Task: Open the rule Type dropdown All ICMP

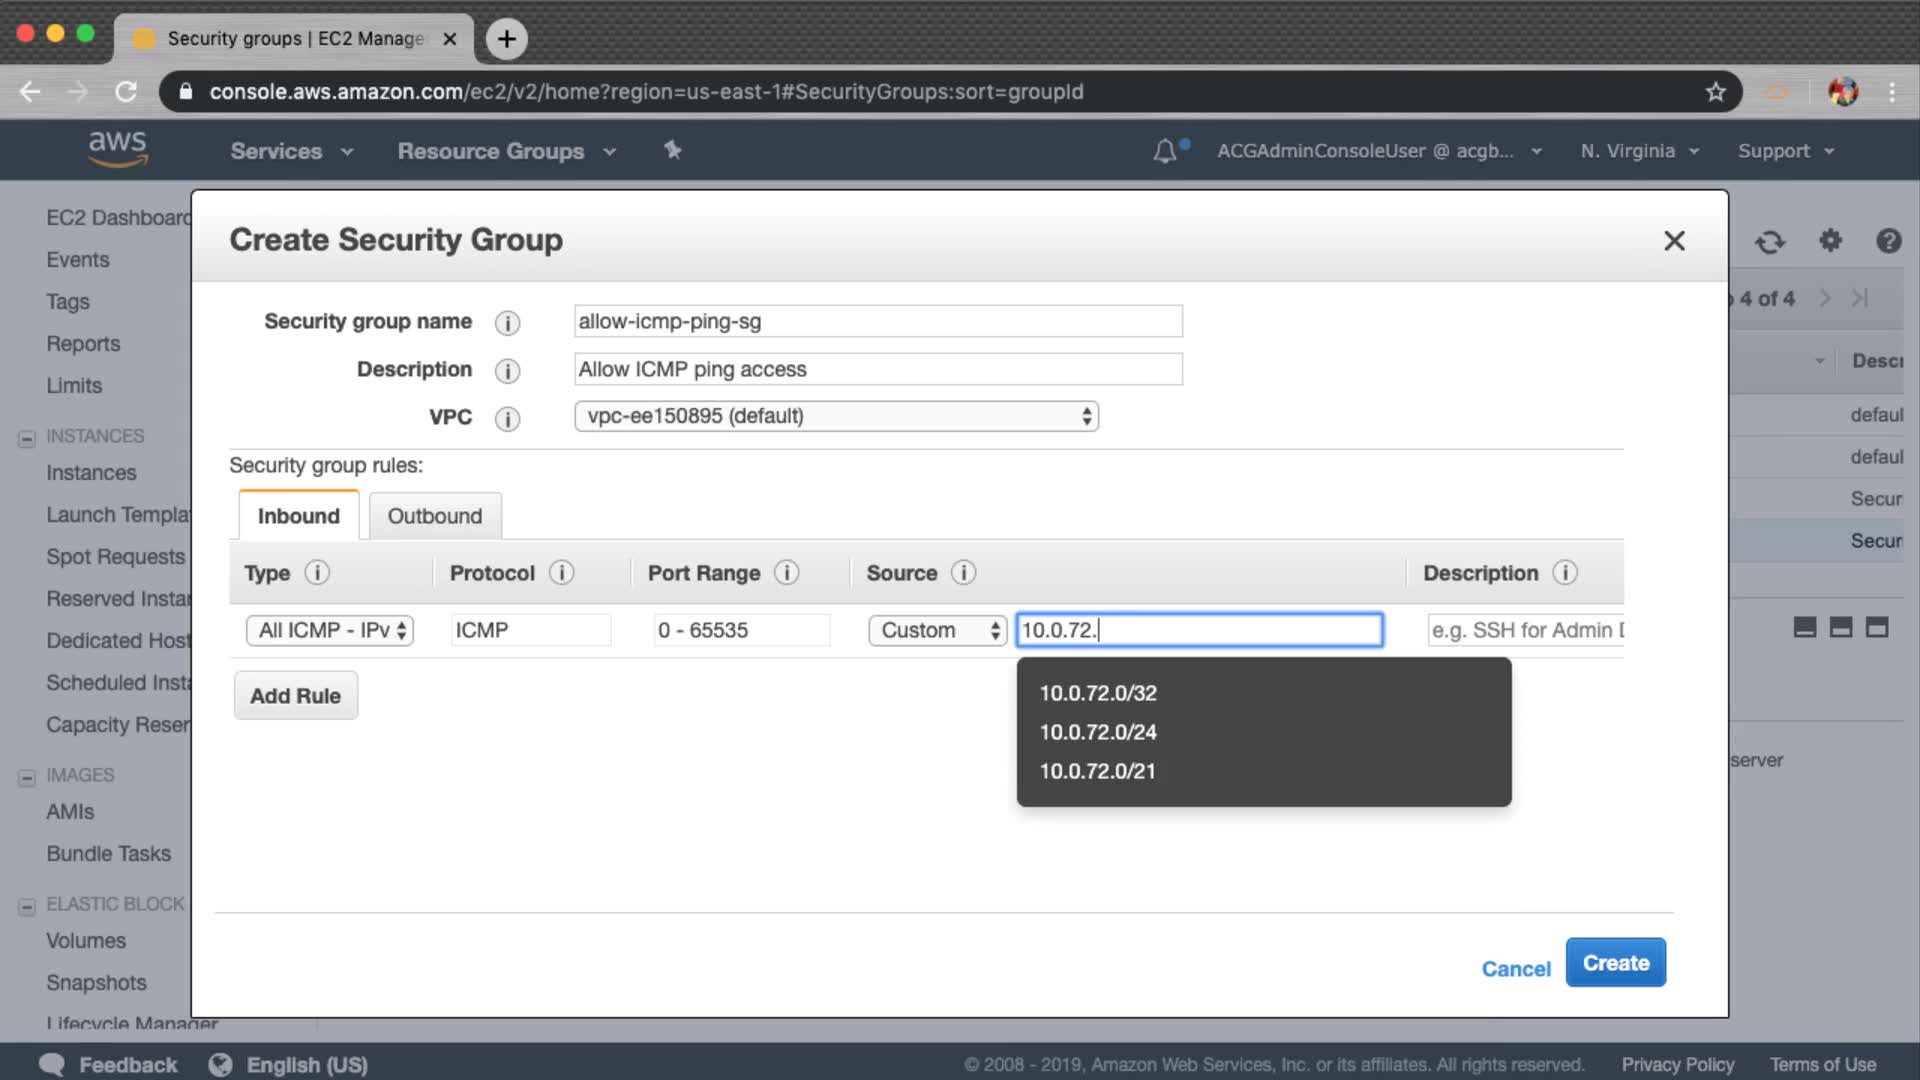Action: click(x=330, y=630)
